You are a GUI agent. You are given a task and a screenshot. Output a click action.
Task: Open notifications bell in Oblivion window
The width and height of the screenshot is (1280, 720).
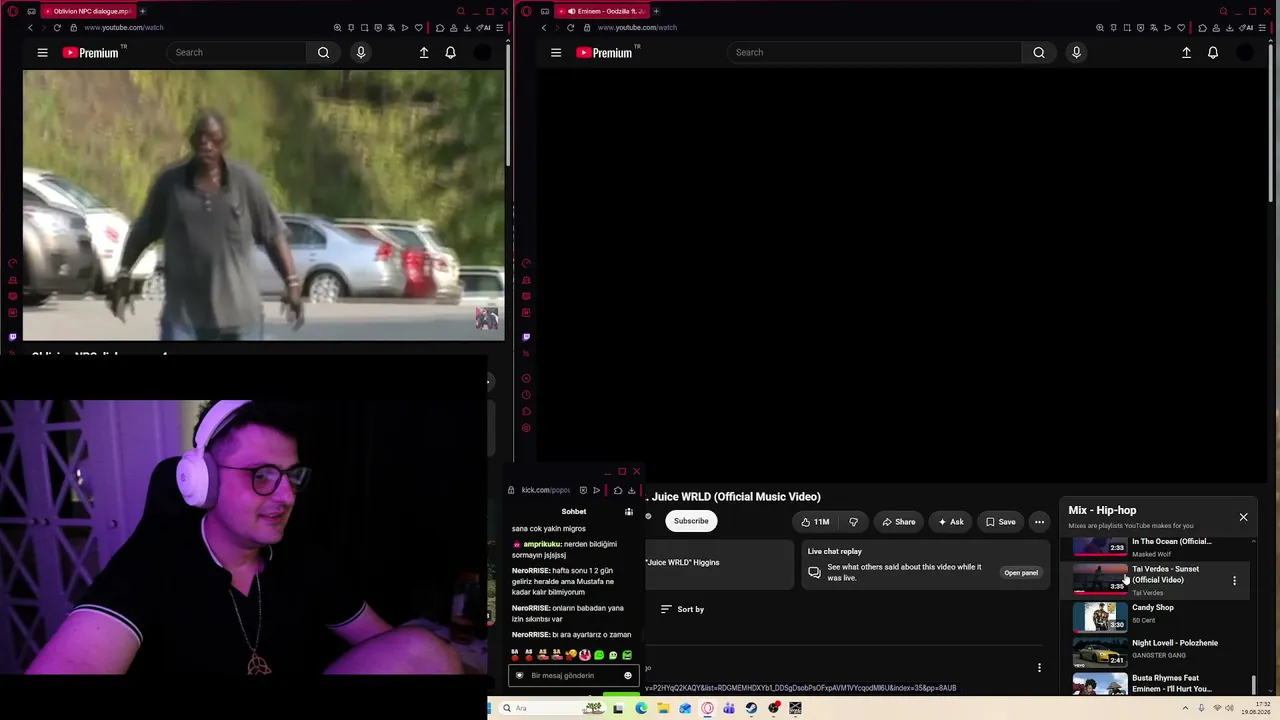pyautogui.click(x=451, y=53)
